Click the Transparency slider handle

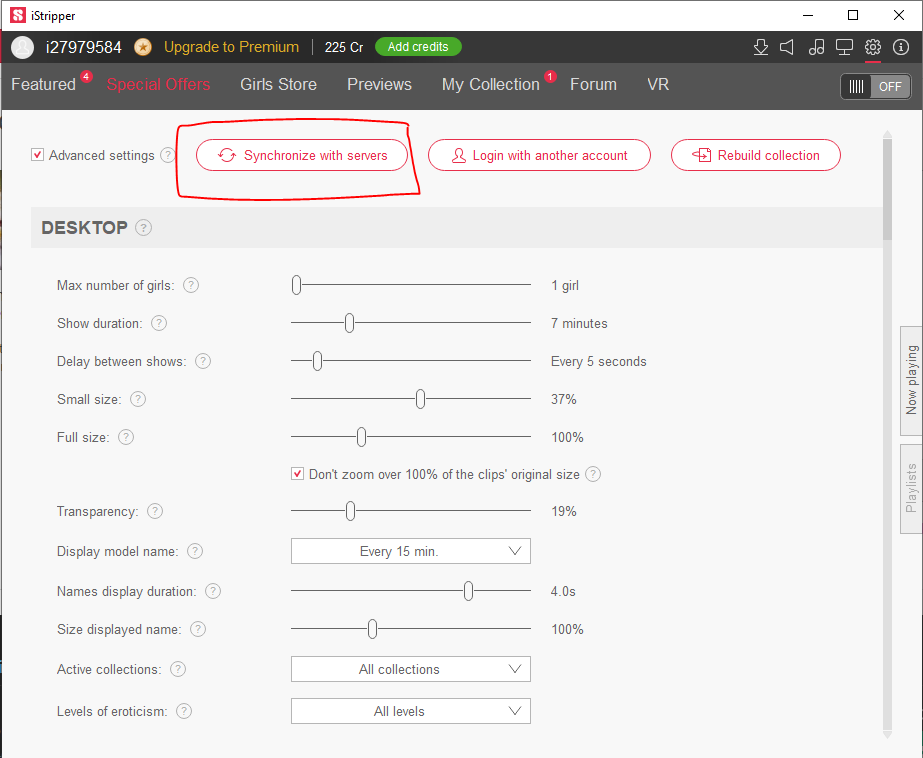click(350, 511)
